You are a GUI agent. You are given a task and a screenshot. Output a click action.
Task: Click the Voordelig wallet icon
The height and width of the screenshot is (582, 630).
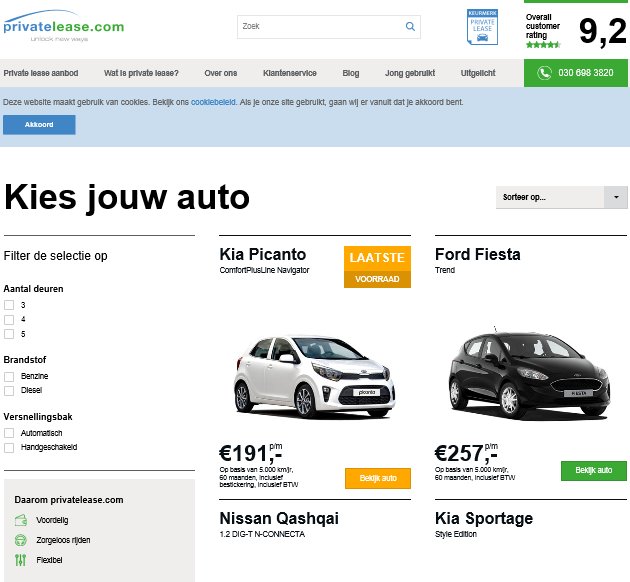click(x=21, y=520)
